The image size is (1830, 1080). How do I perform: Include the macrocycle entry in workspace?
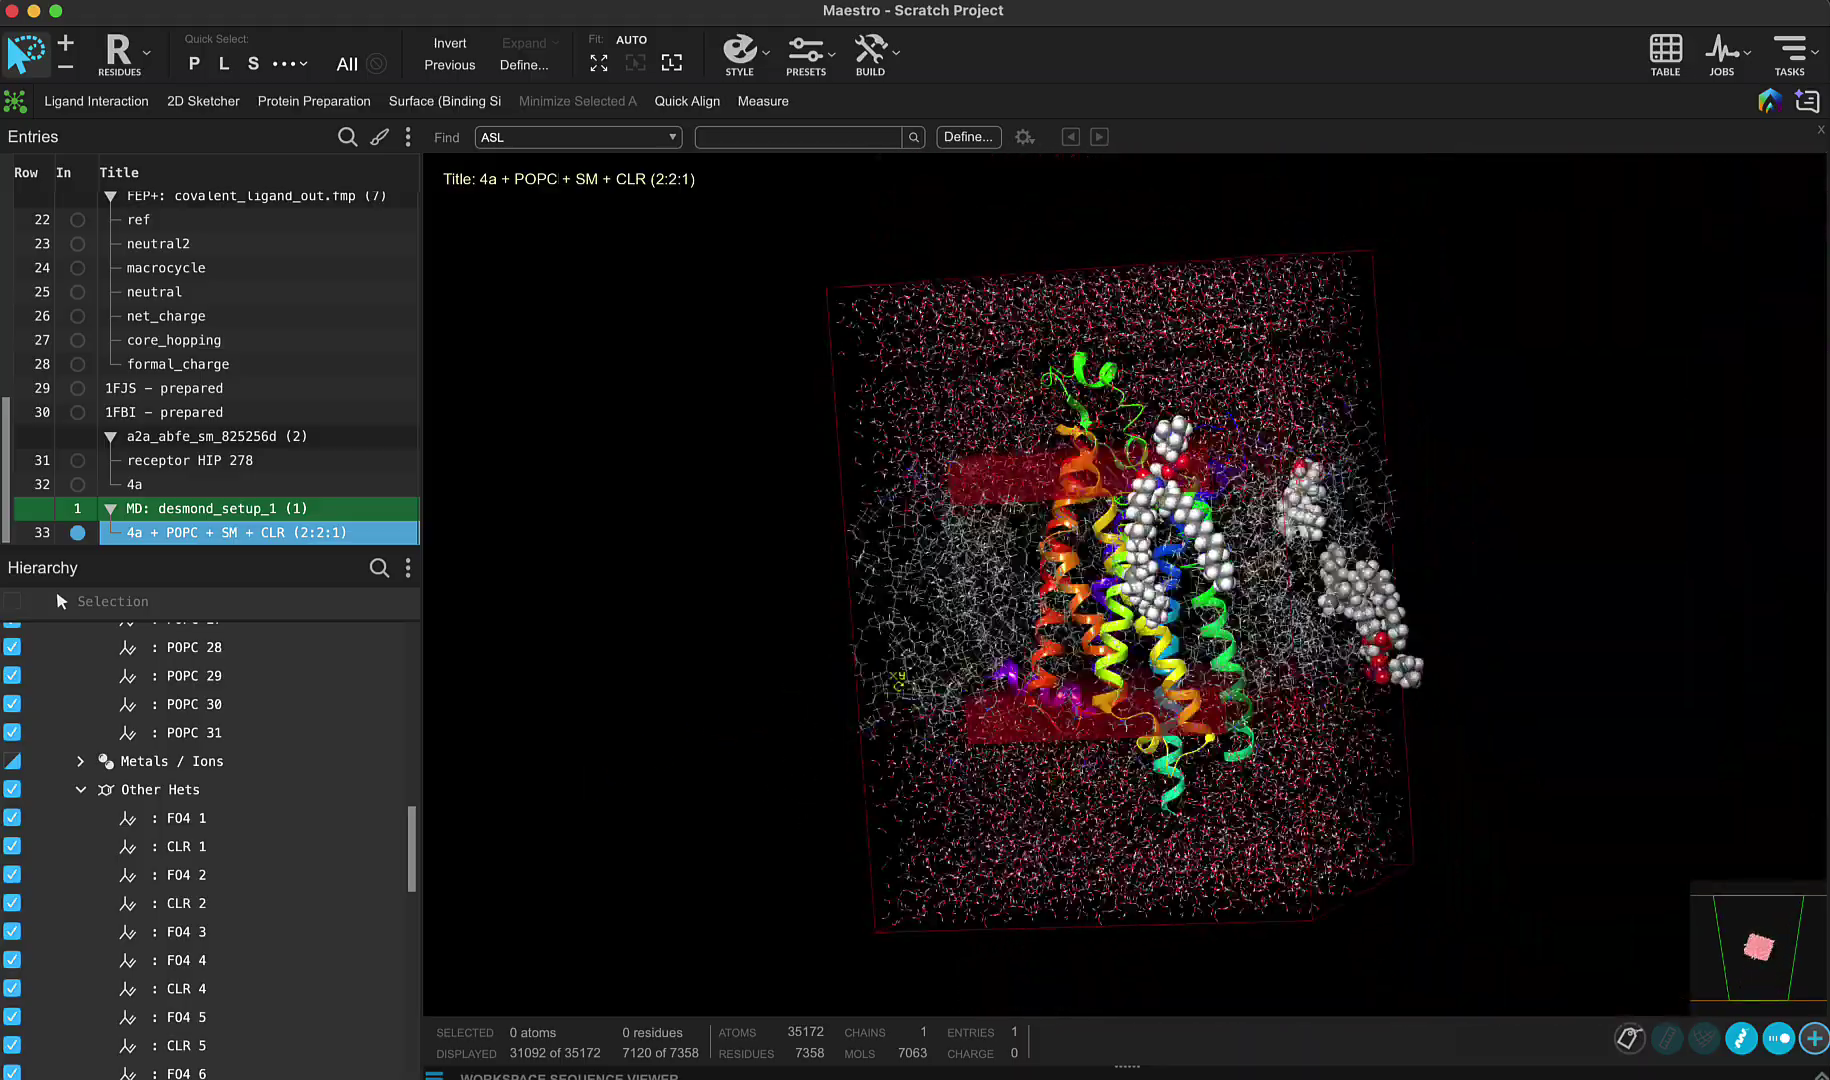point(77,268)
